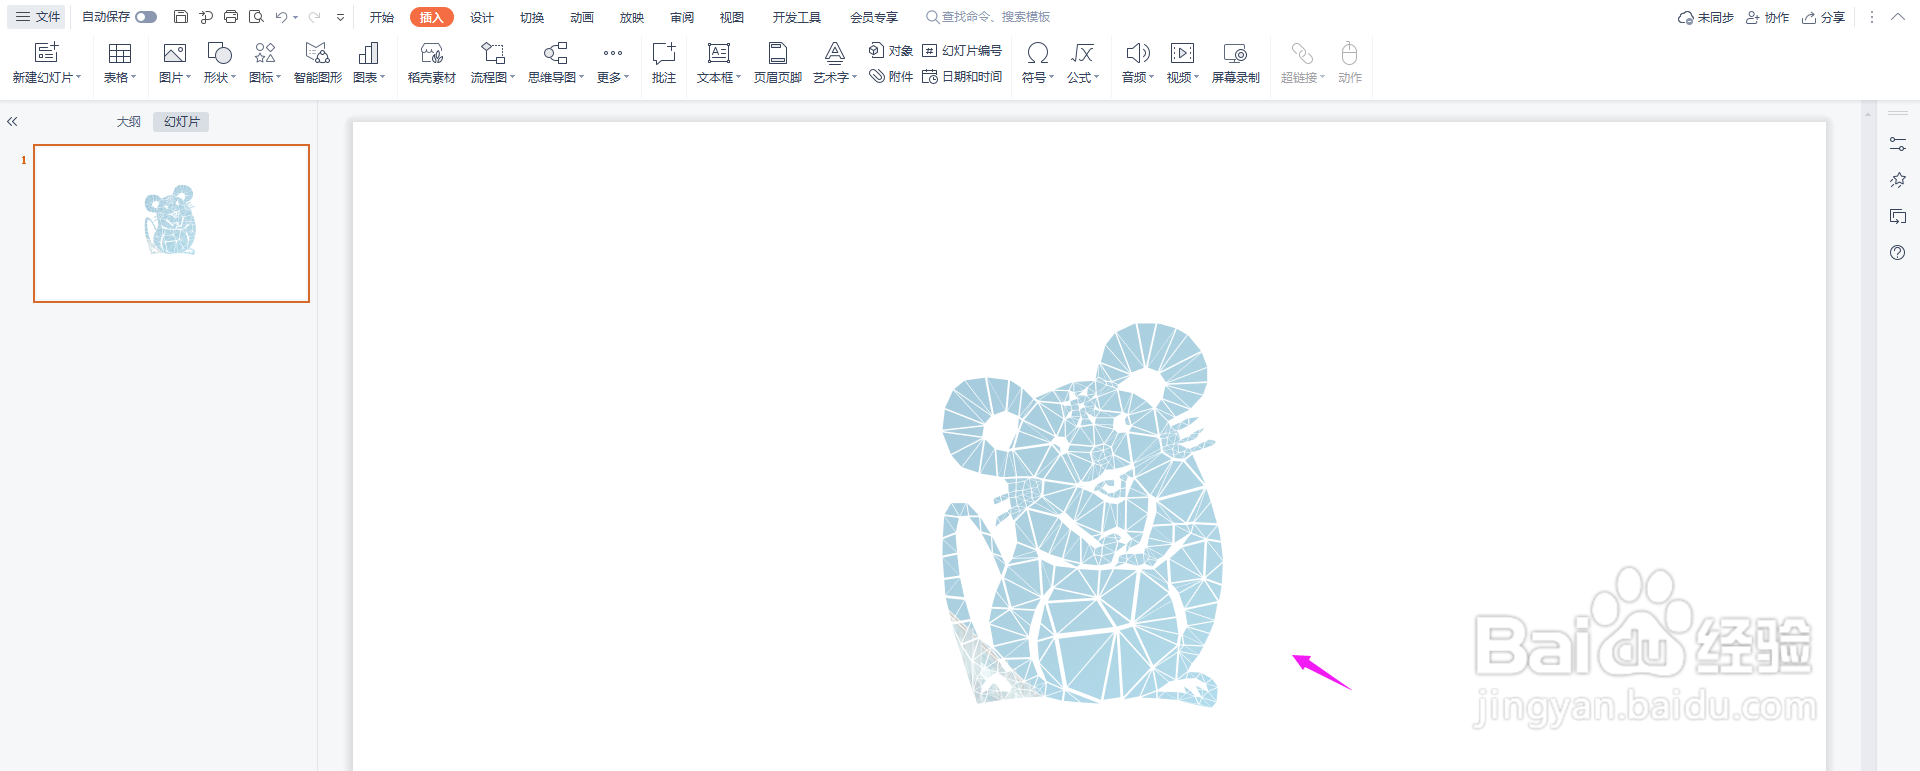The width and height of the screenshot is (1920, 771).
Task: Collapse the ribbon with the top-right chevron
Action: click(x=1897, y=17)
